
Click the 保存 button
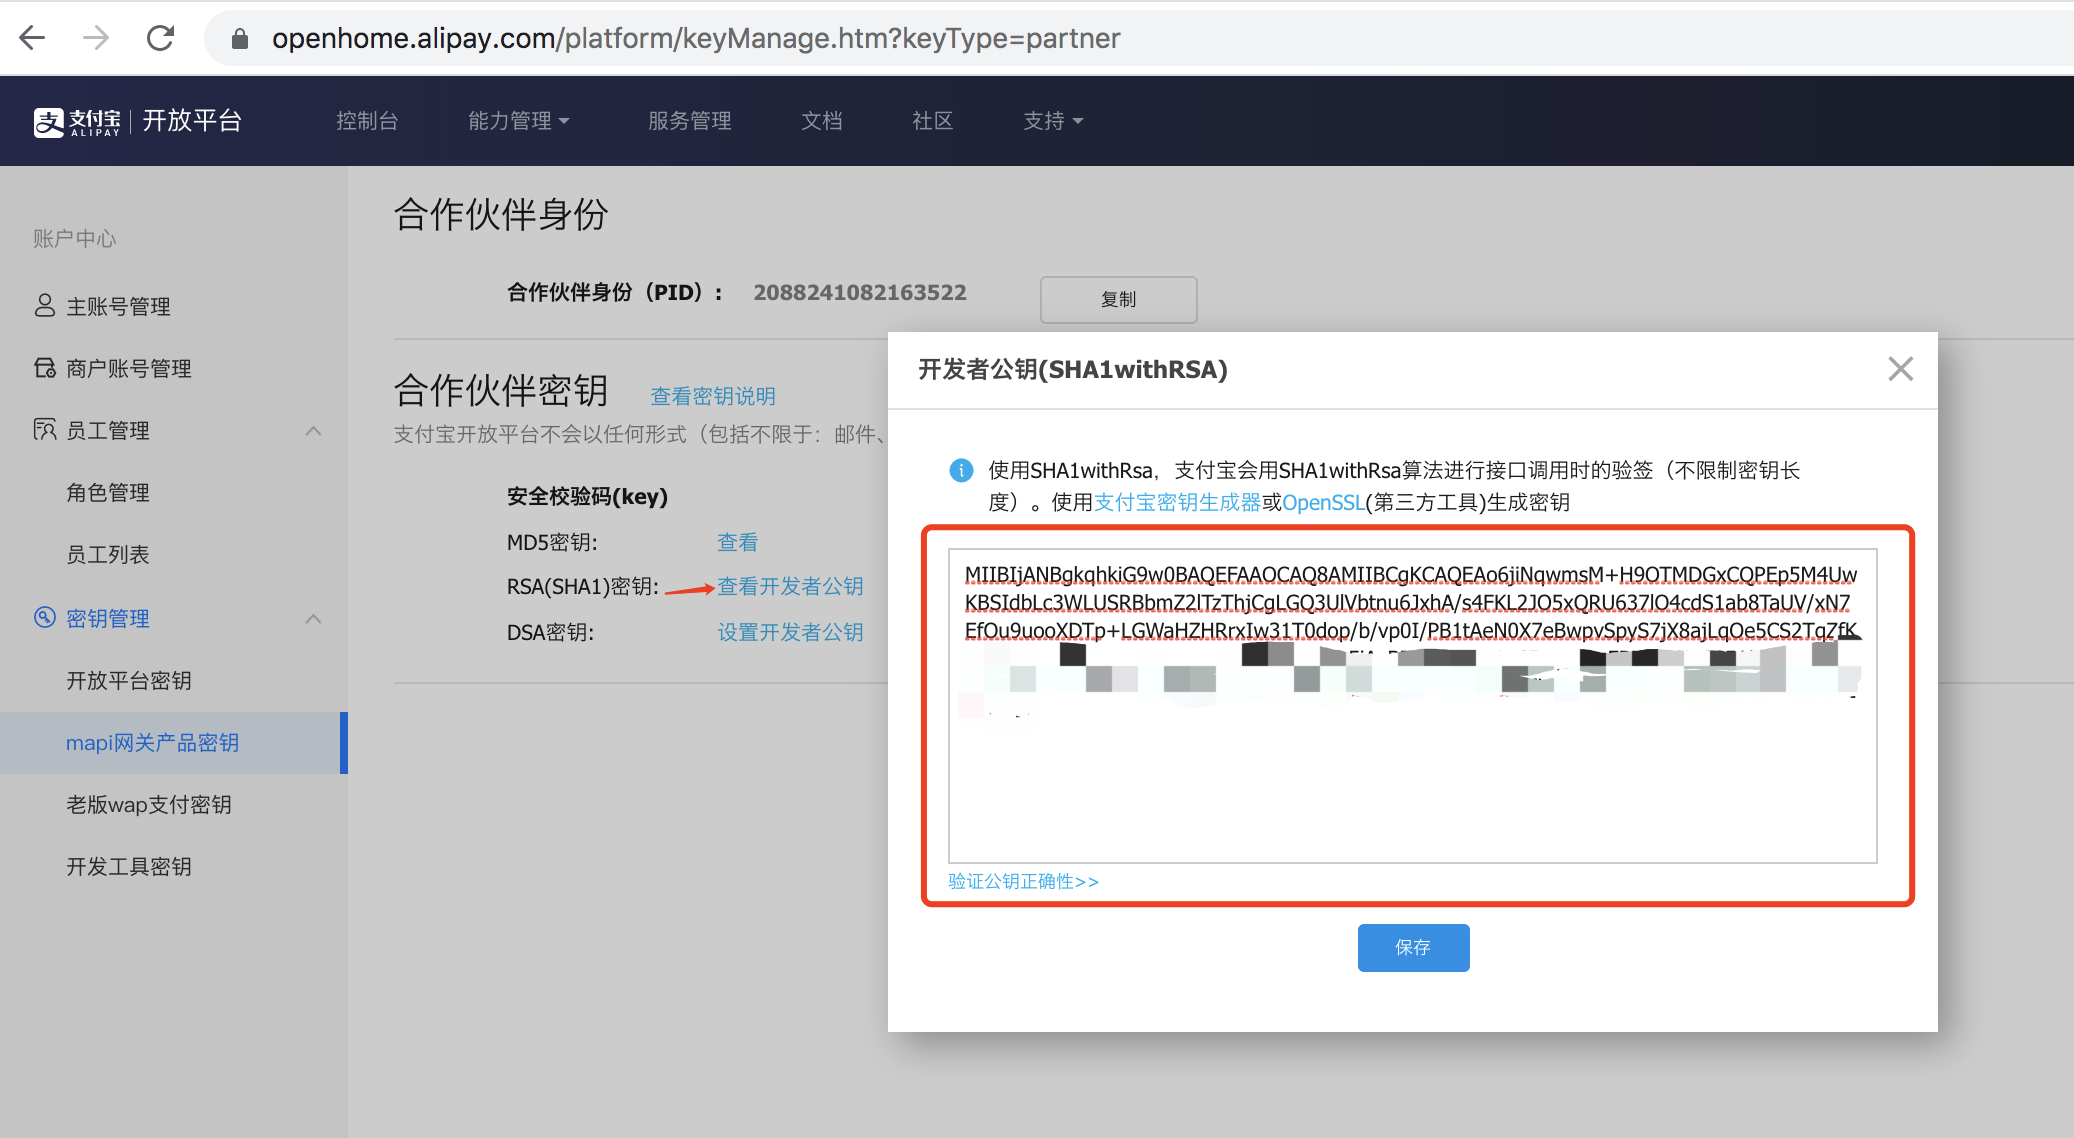(1413, 947)
